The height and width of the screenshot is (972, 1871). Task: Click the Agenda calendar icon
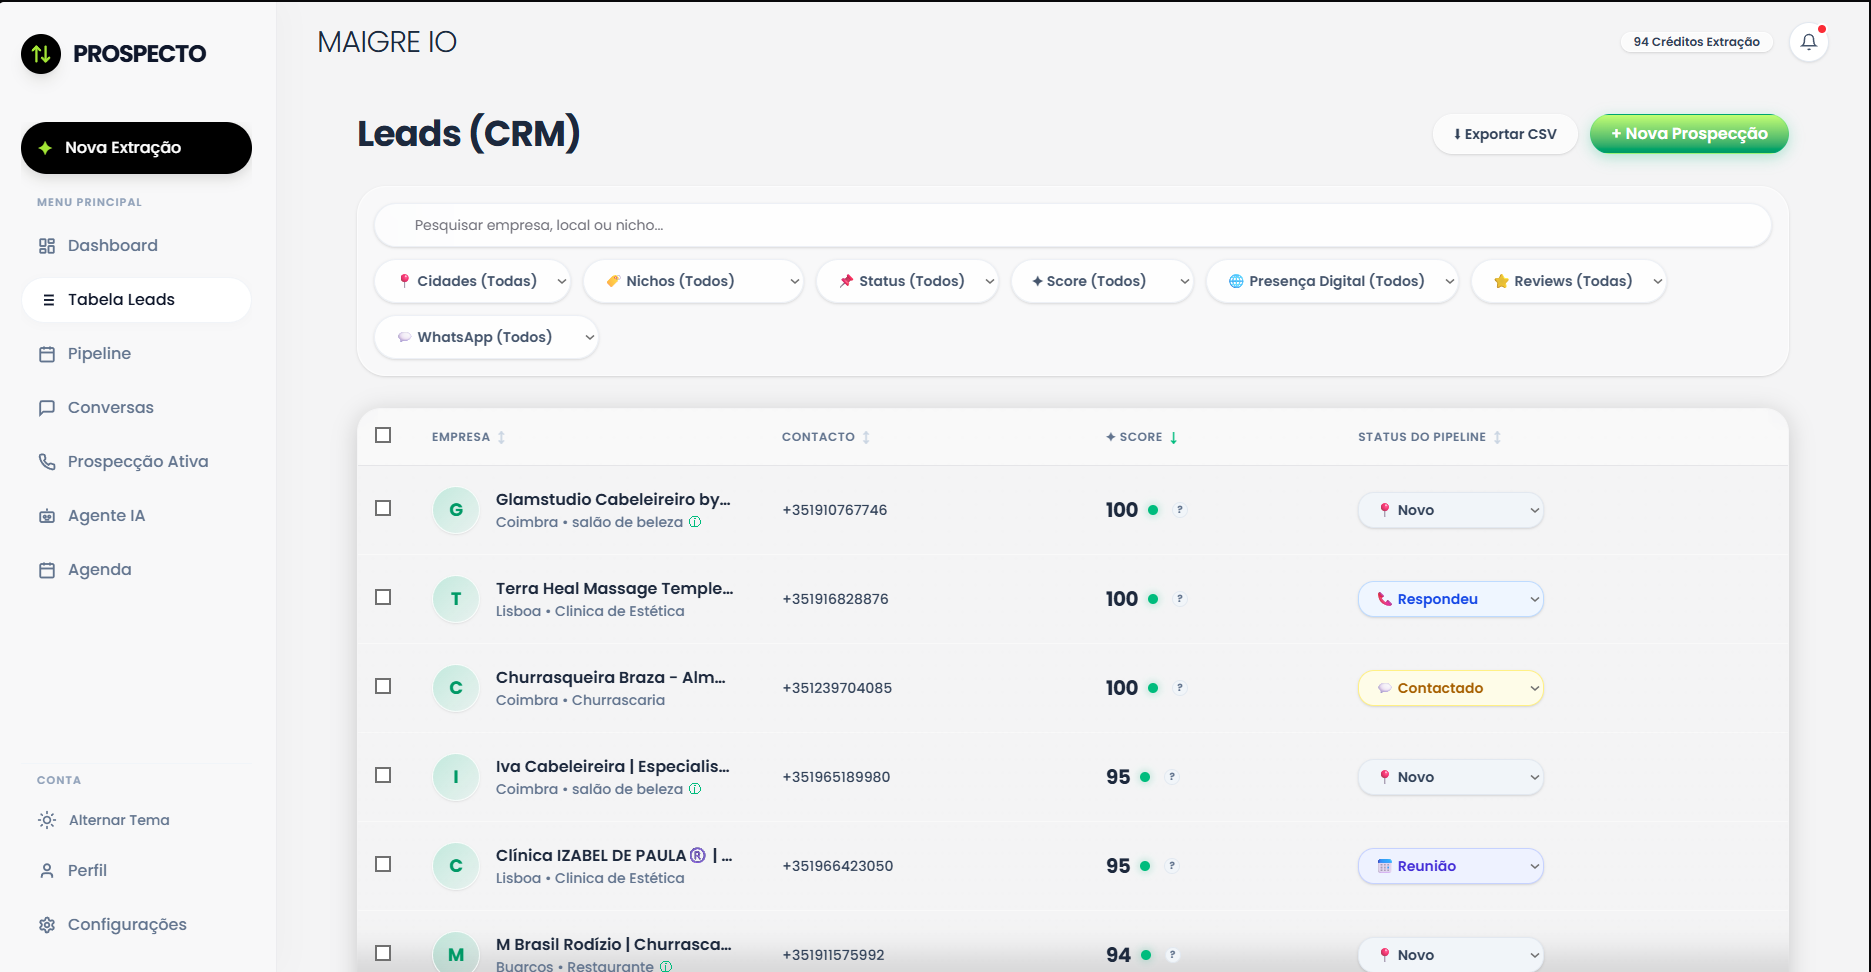(x=47, y=570)
